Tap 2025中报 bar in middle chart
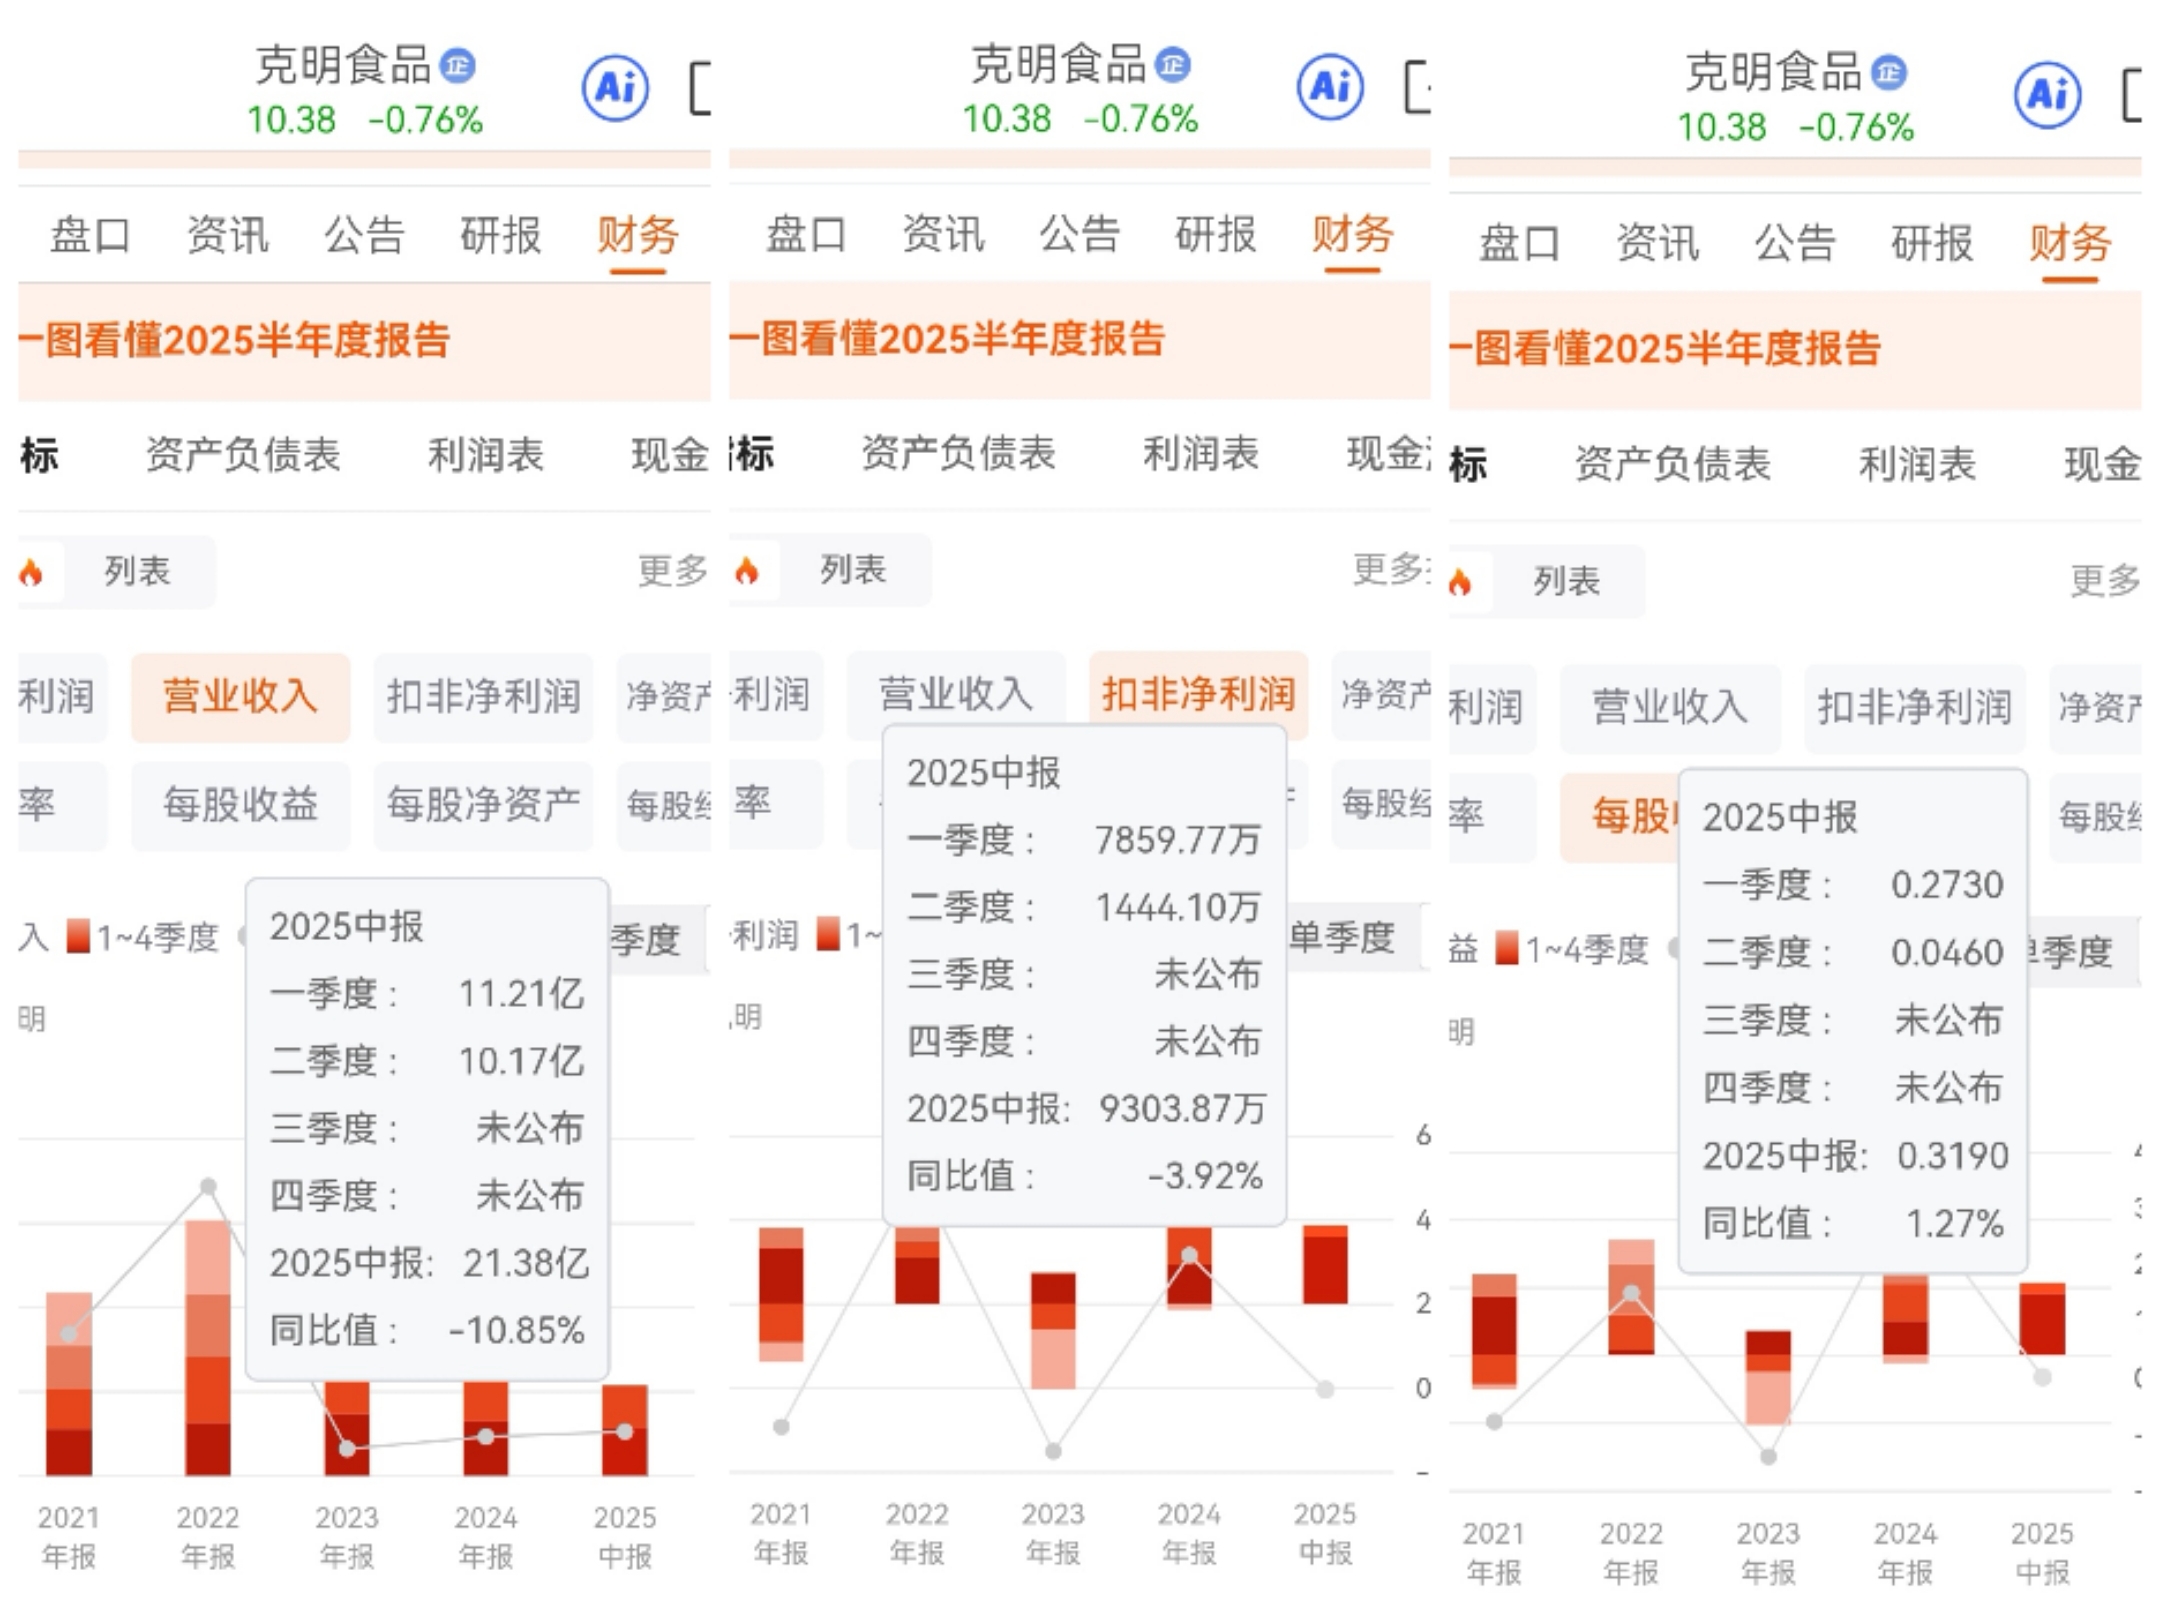Screen dimensions: 2160x1620 coord(1325,1265)
